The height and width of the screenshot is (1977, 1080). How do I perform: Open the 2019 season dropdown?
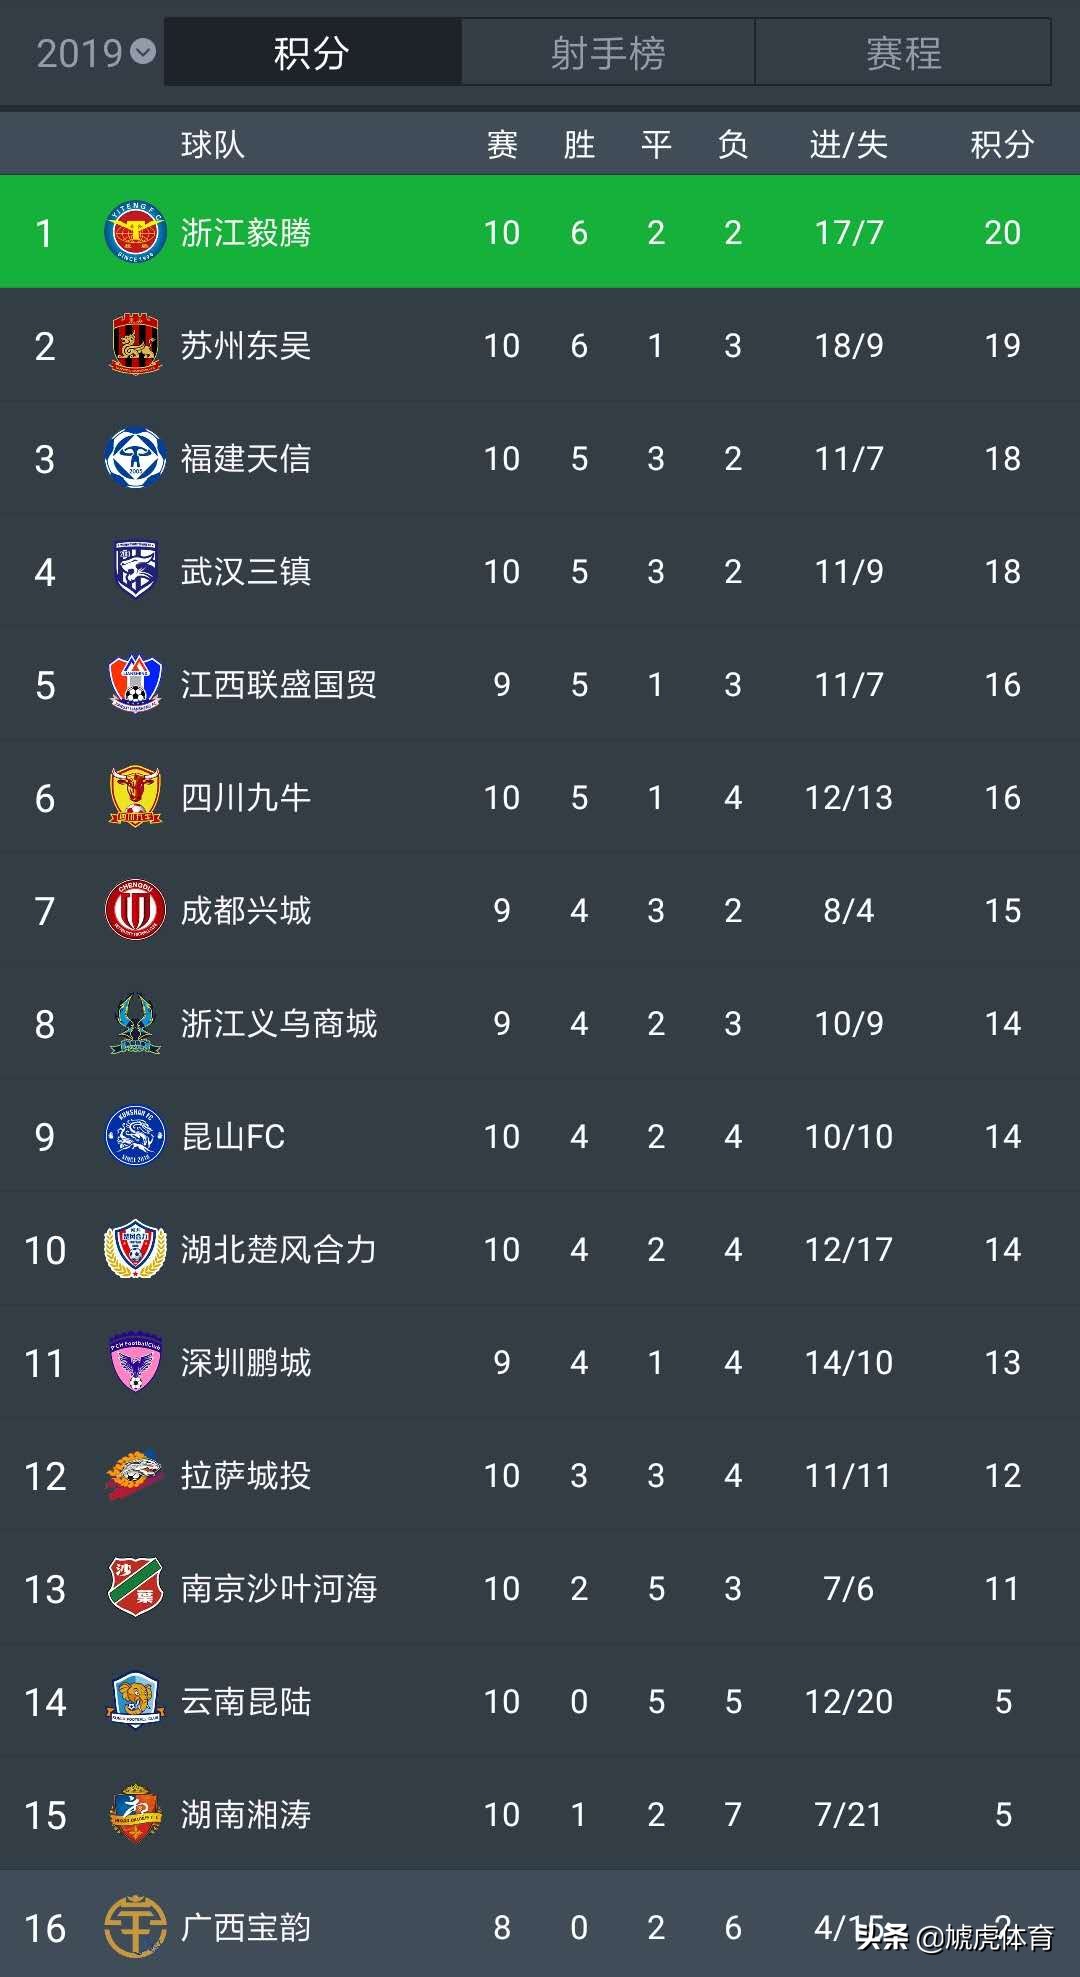coord(95,53)
